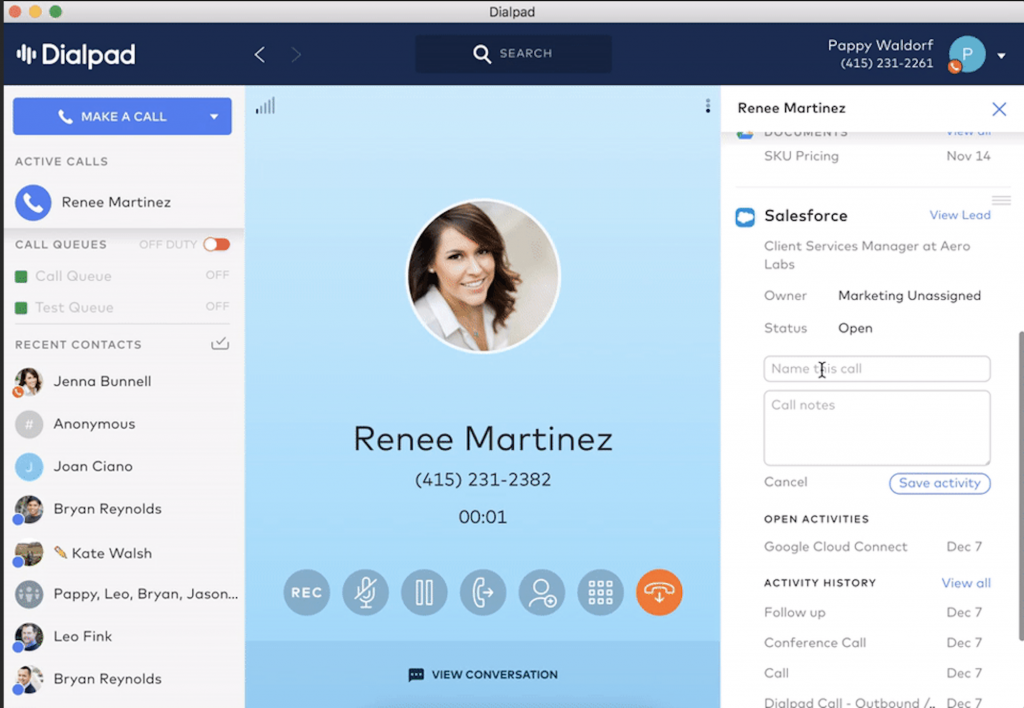
Task: Open the dialpad keypad icon
Action: pos(600,592)
